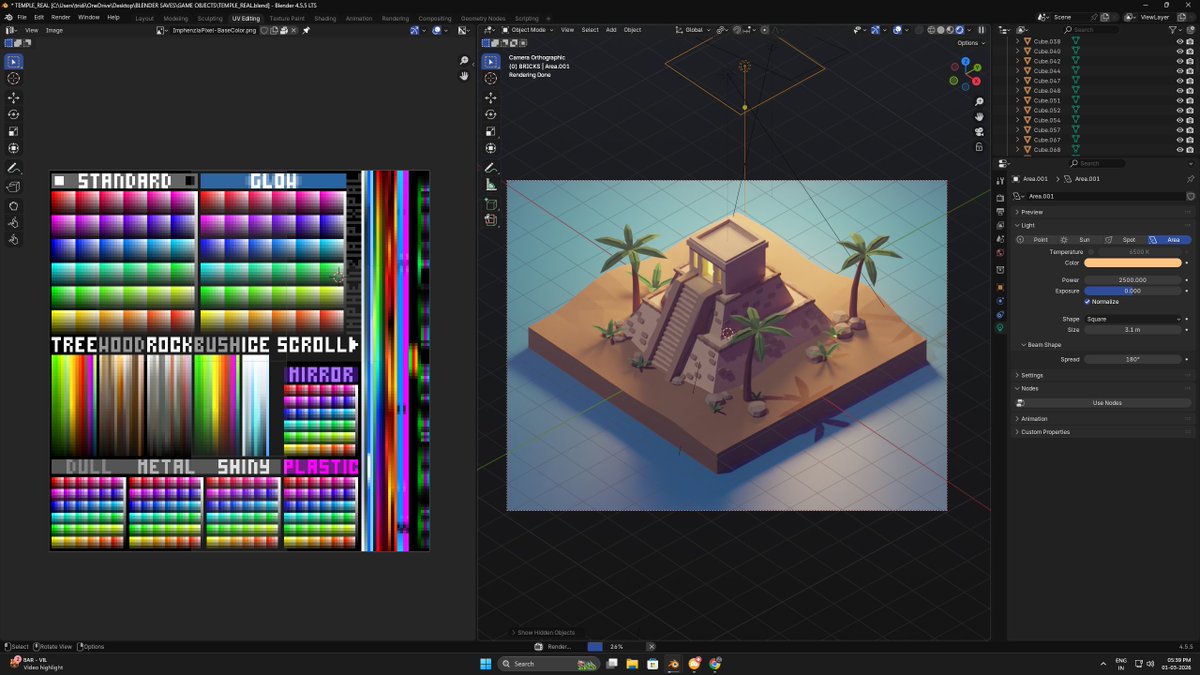1200x675 pixels.
Task: Click the Spread slider showing 180°
Action: point(1133,359)
